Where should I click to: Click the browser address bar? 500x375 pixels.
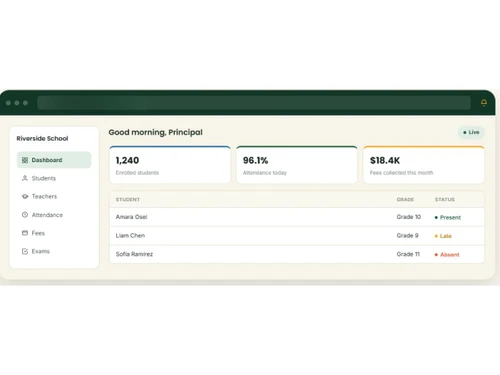[254, 103]
